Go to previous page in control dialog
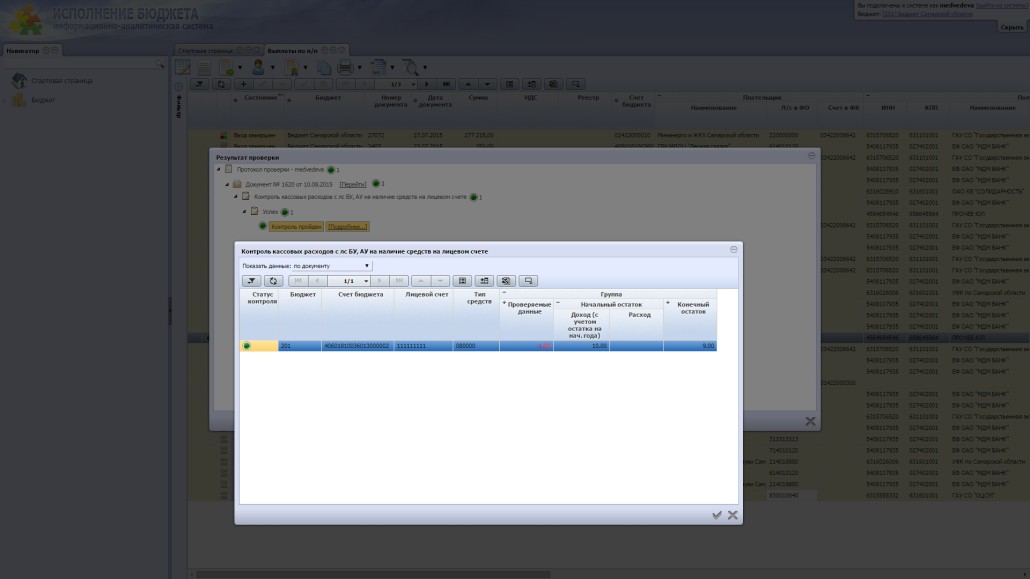1030x579 pixels. point(318,281)
